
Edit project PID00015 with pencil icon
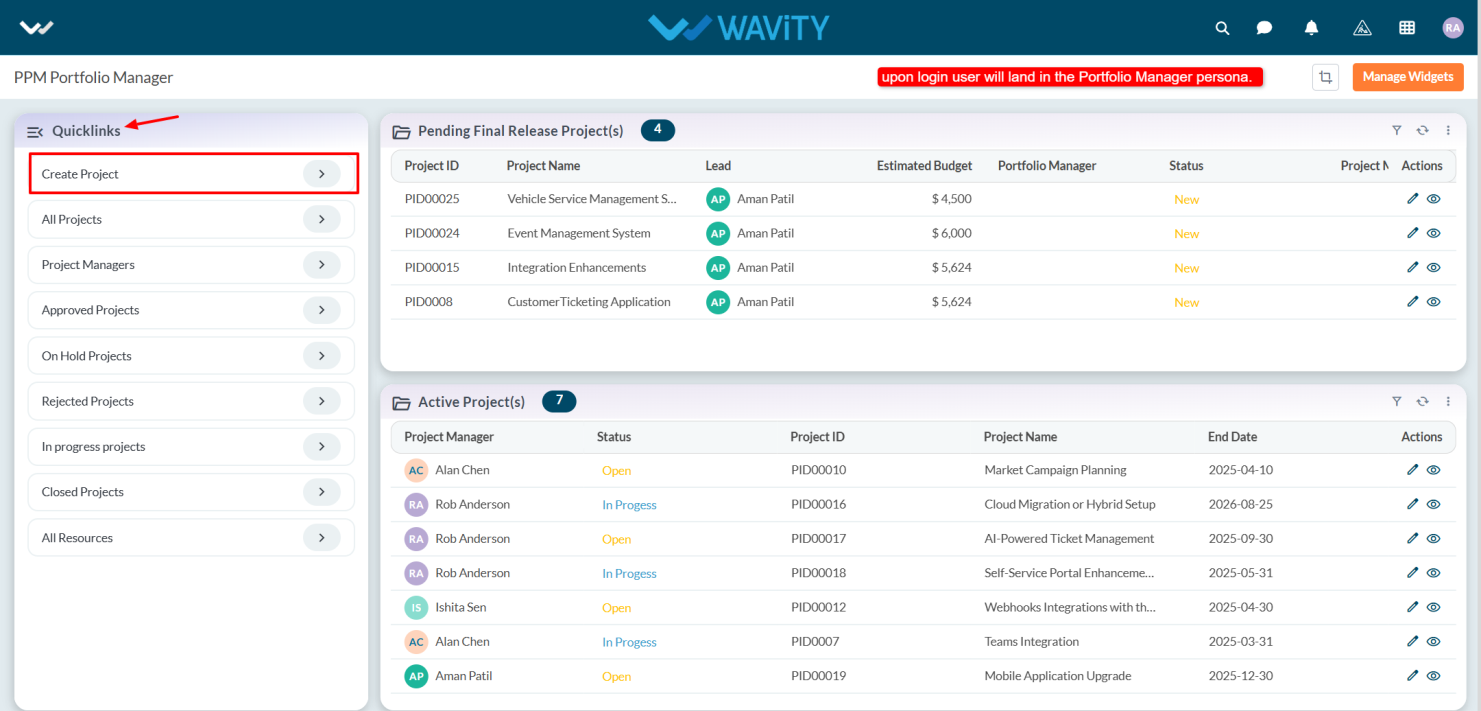[1413, 267]
